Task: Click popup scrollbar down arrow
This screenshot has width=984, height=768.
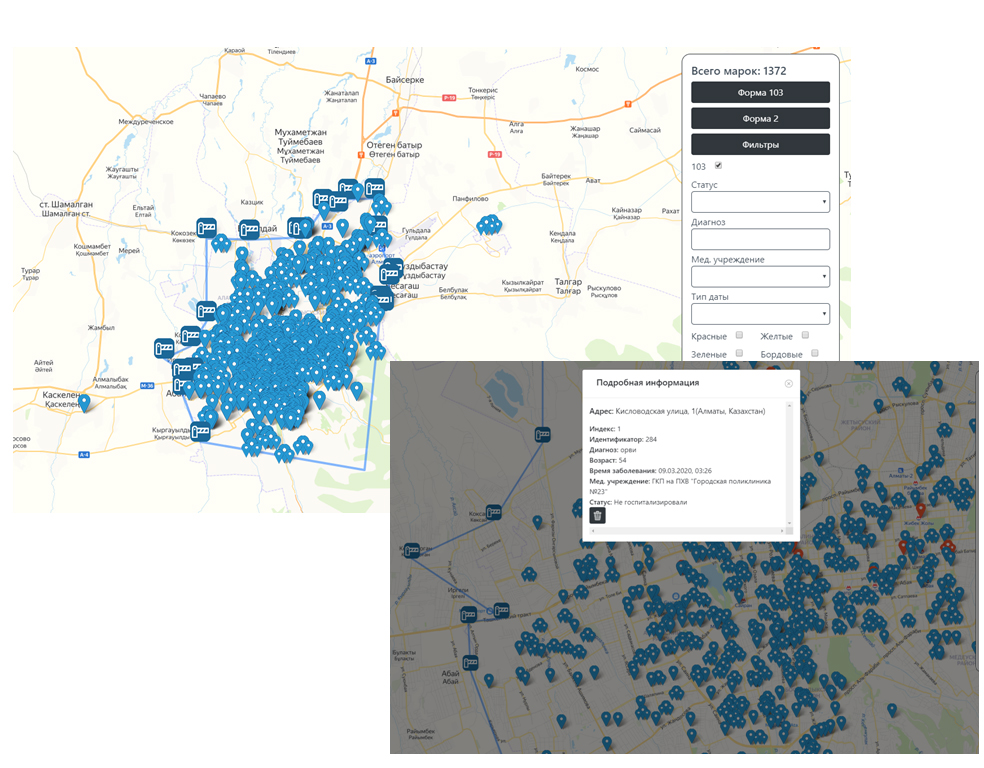Action: point(789,523)
